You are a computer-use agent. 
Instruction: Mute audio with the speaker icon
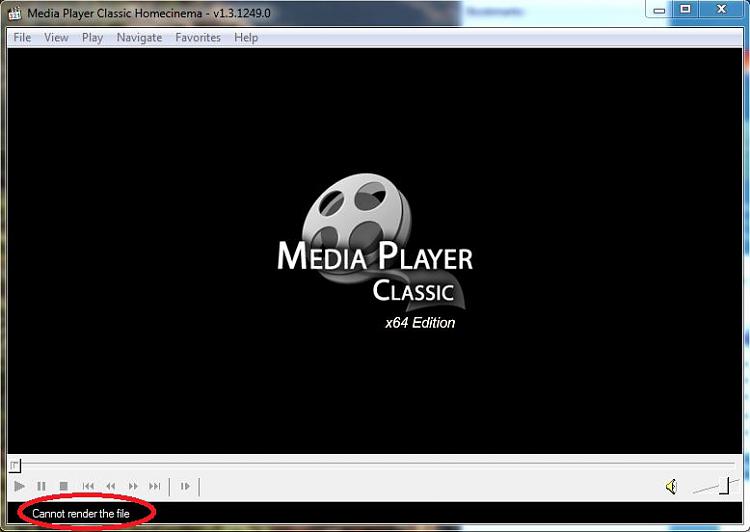[x=671, y=487]
